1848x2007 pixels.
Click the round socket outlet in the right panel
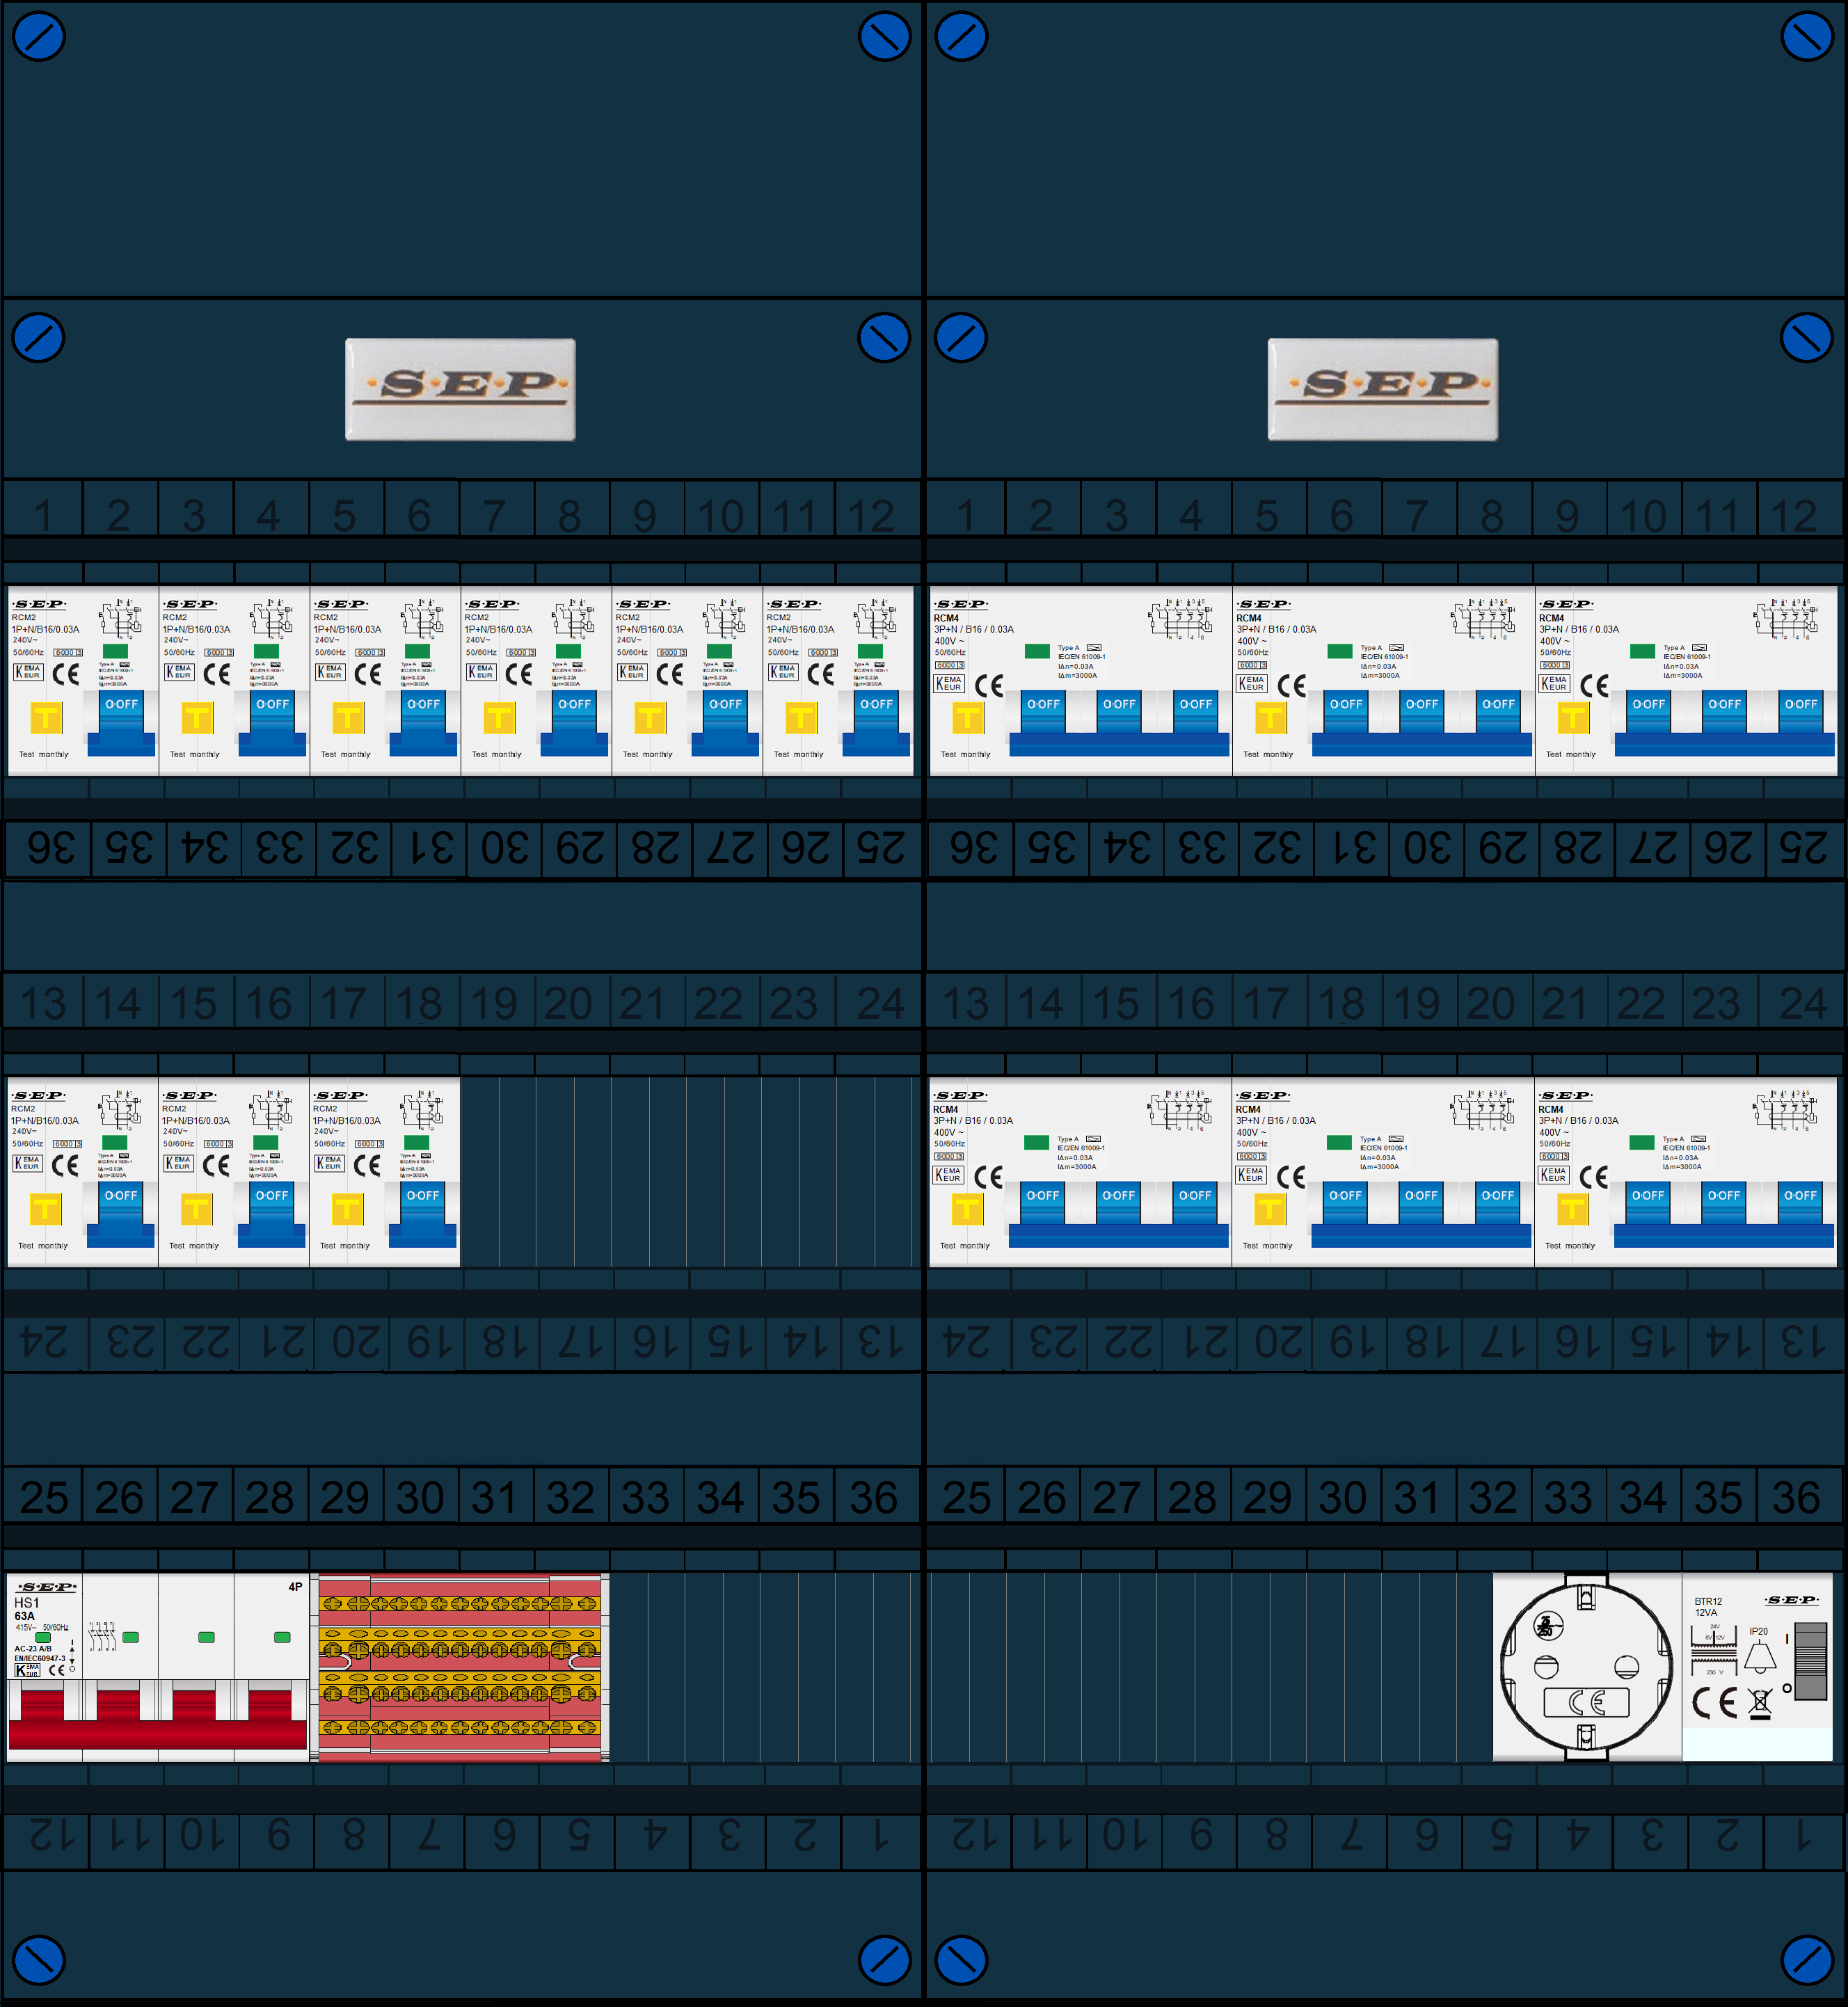pyautogui.click(x=1586, y=1667)
